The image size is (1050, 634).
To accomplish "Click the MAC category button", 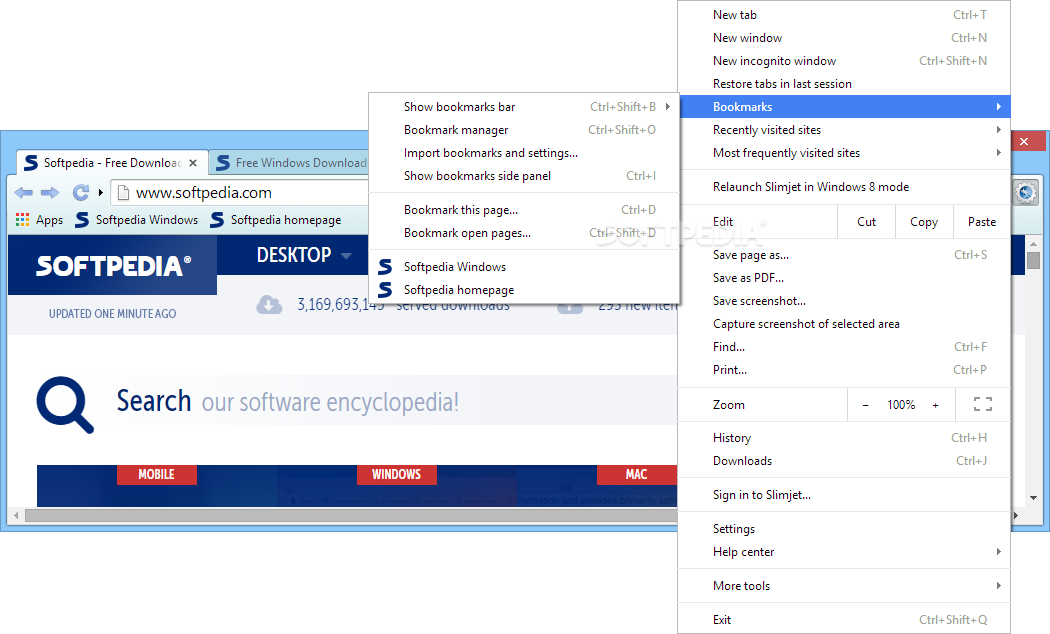I will pyautogui.click(x=636, y=475).
